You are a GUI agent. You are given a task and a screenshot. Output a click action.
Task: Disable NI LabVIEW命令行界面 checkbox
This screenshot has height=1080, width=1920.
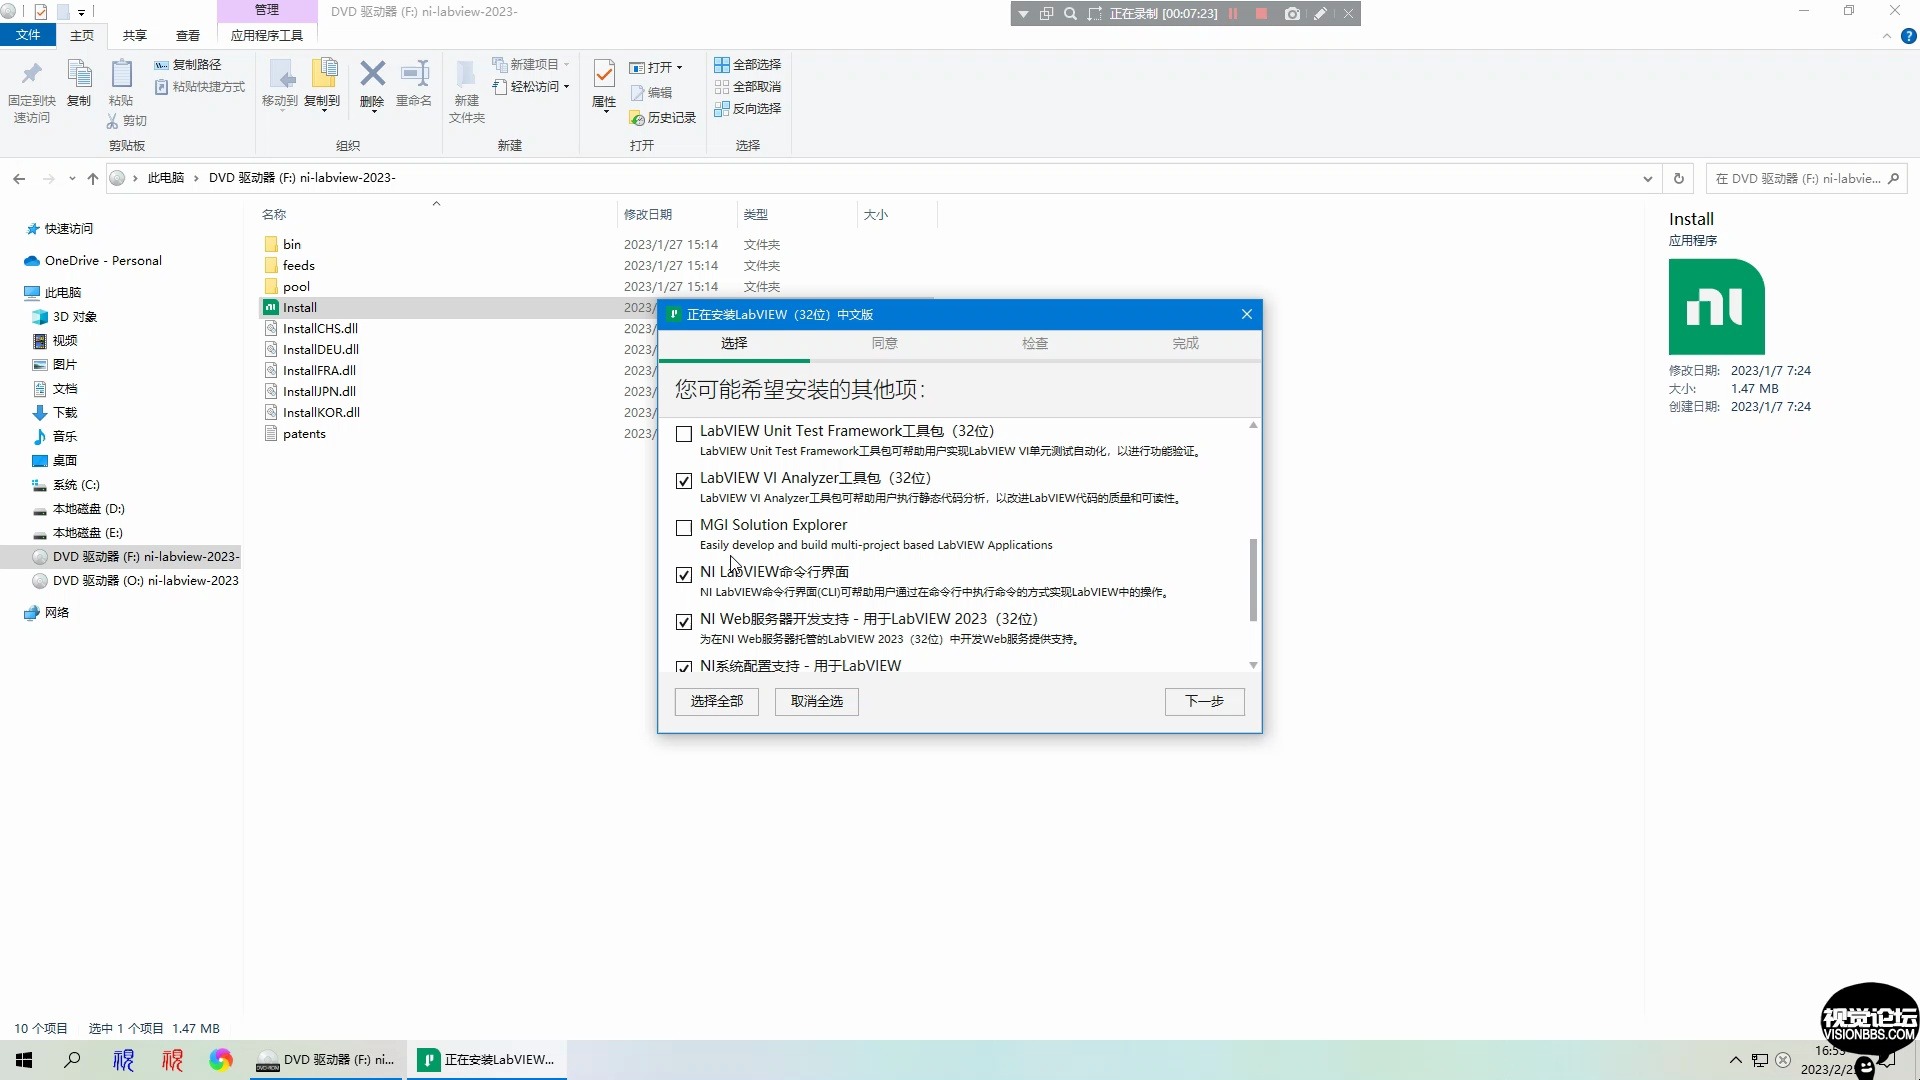point(683,575)
